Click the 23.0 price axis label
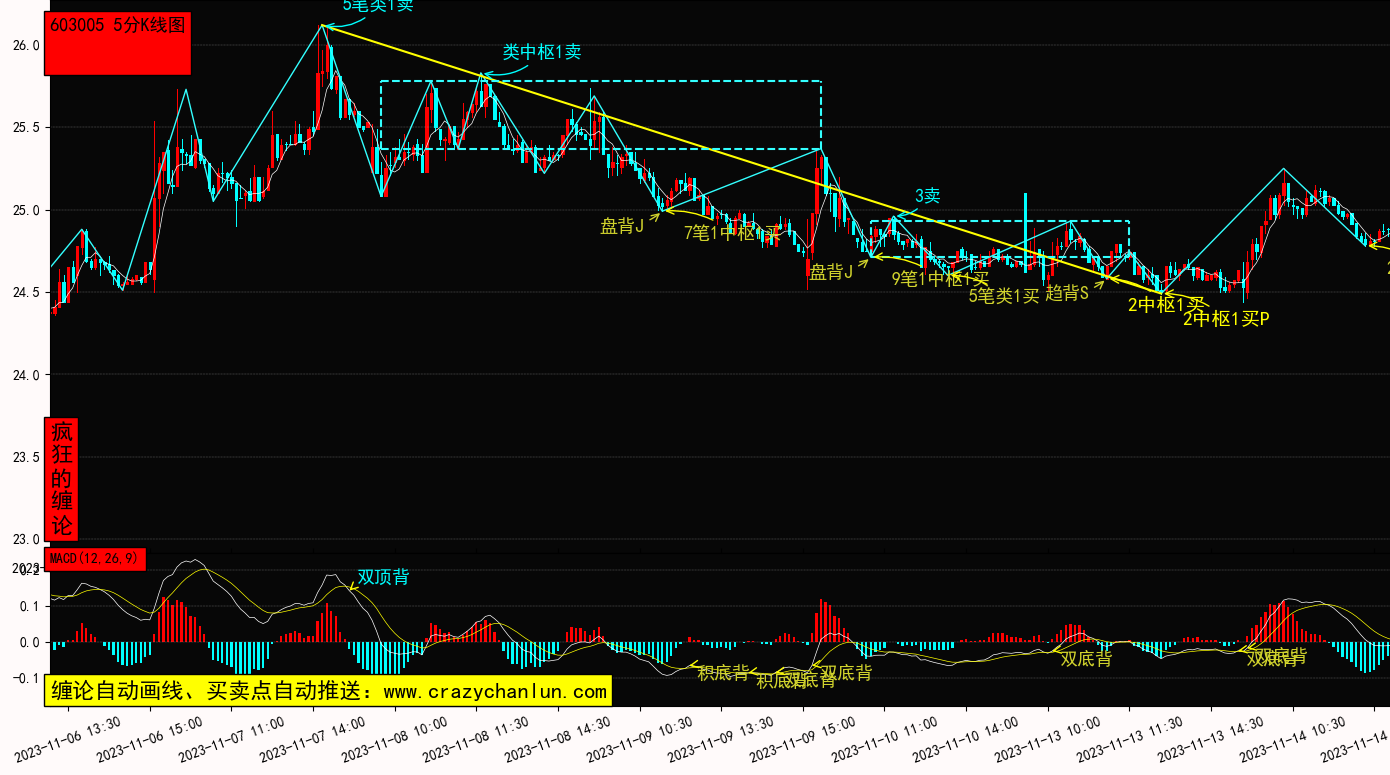 click(x=26, y=541)
